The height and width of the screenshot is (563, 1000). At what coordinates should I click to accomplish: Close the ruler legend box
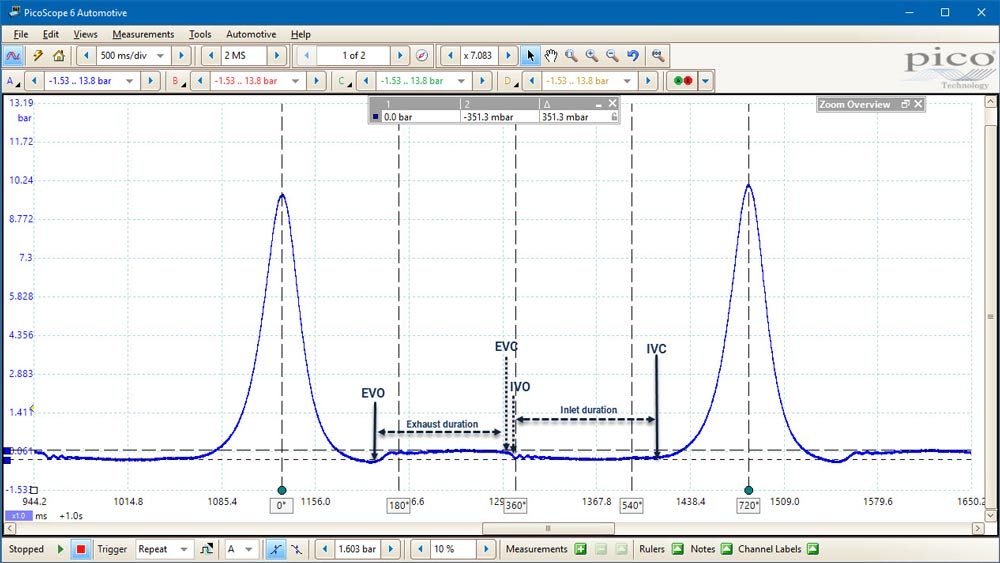point(612,103)
